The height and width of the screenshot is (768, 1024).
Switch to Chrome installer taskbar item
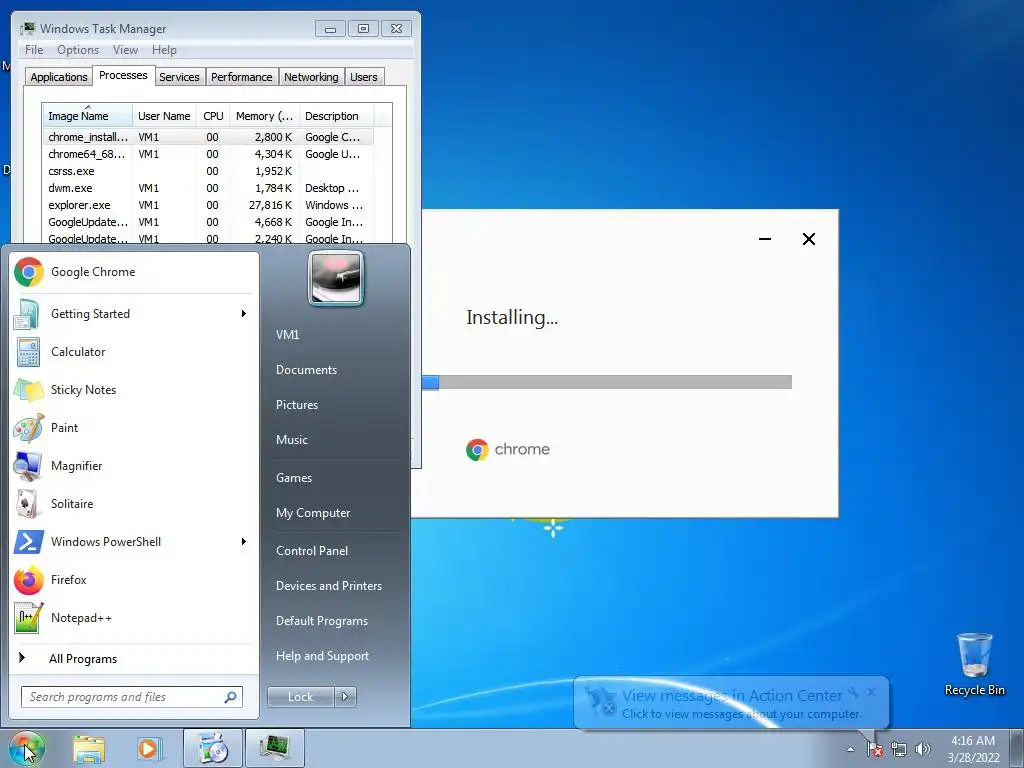(x=213, y=748)
